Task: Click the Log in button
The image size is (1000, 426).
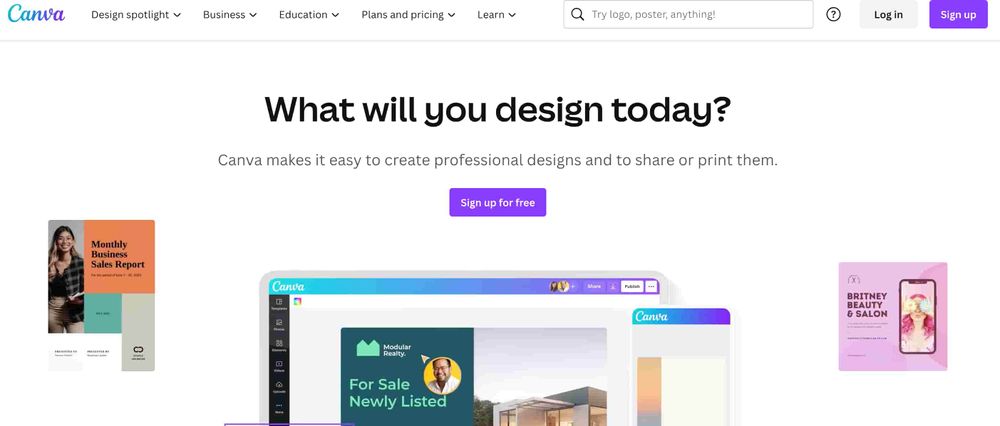Action: (888, 14)
